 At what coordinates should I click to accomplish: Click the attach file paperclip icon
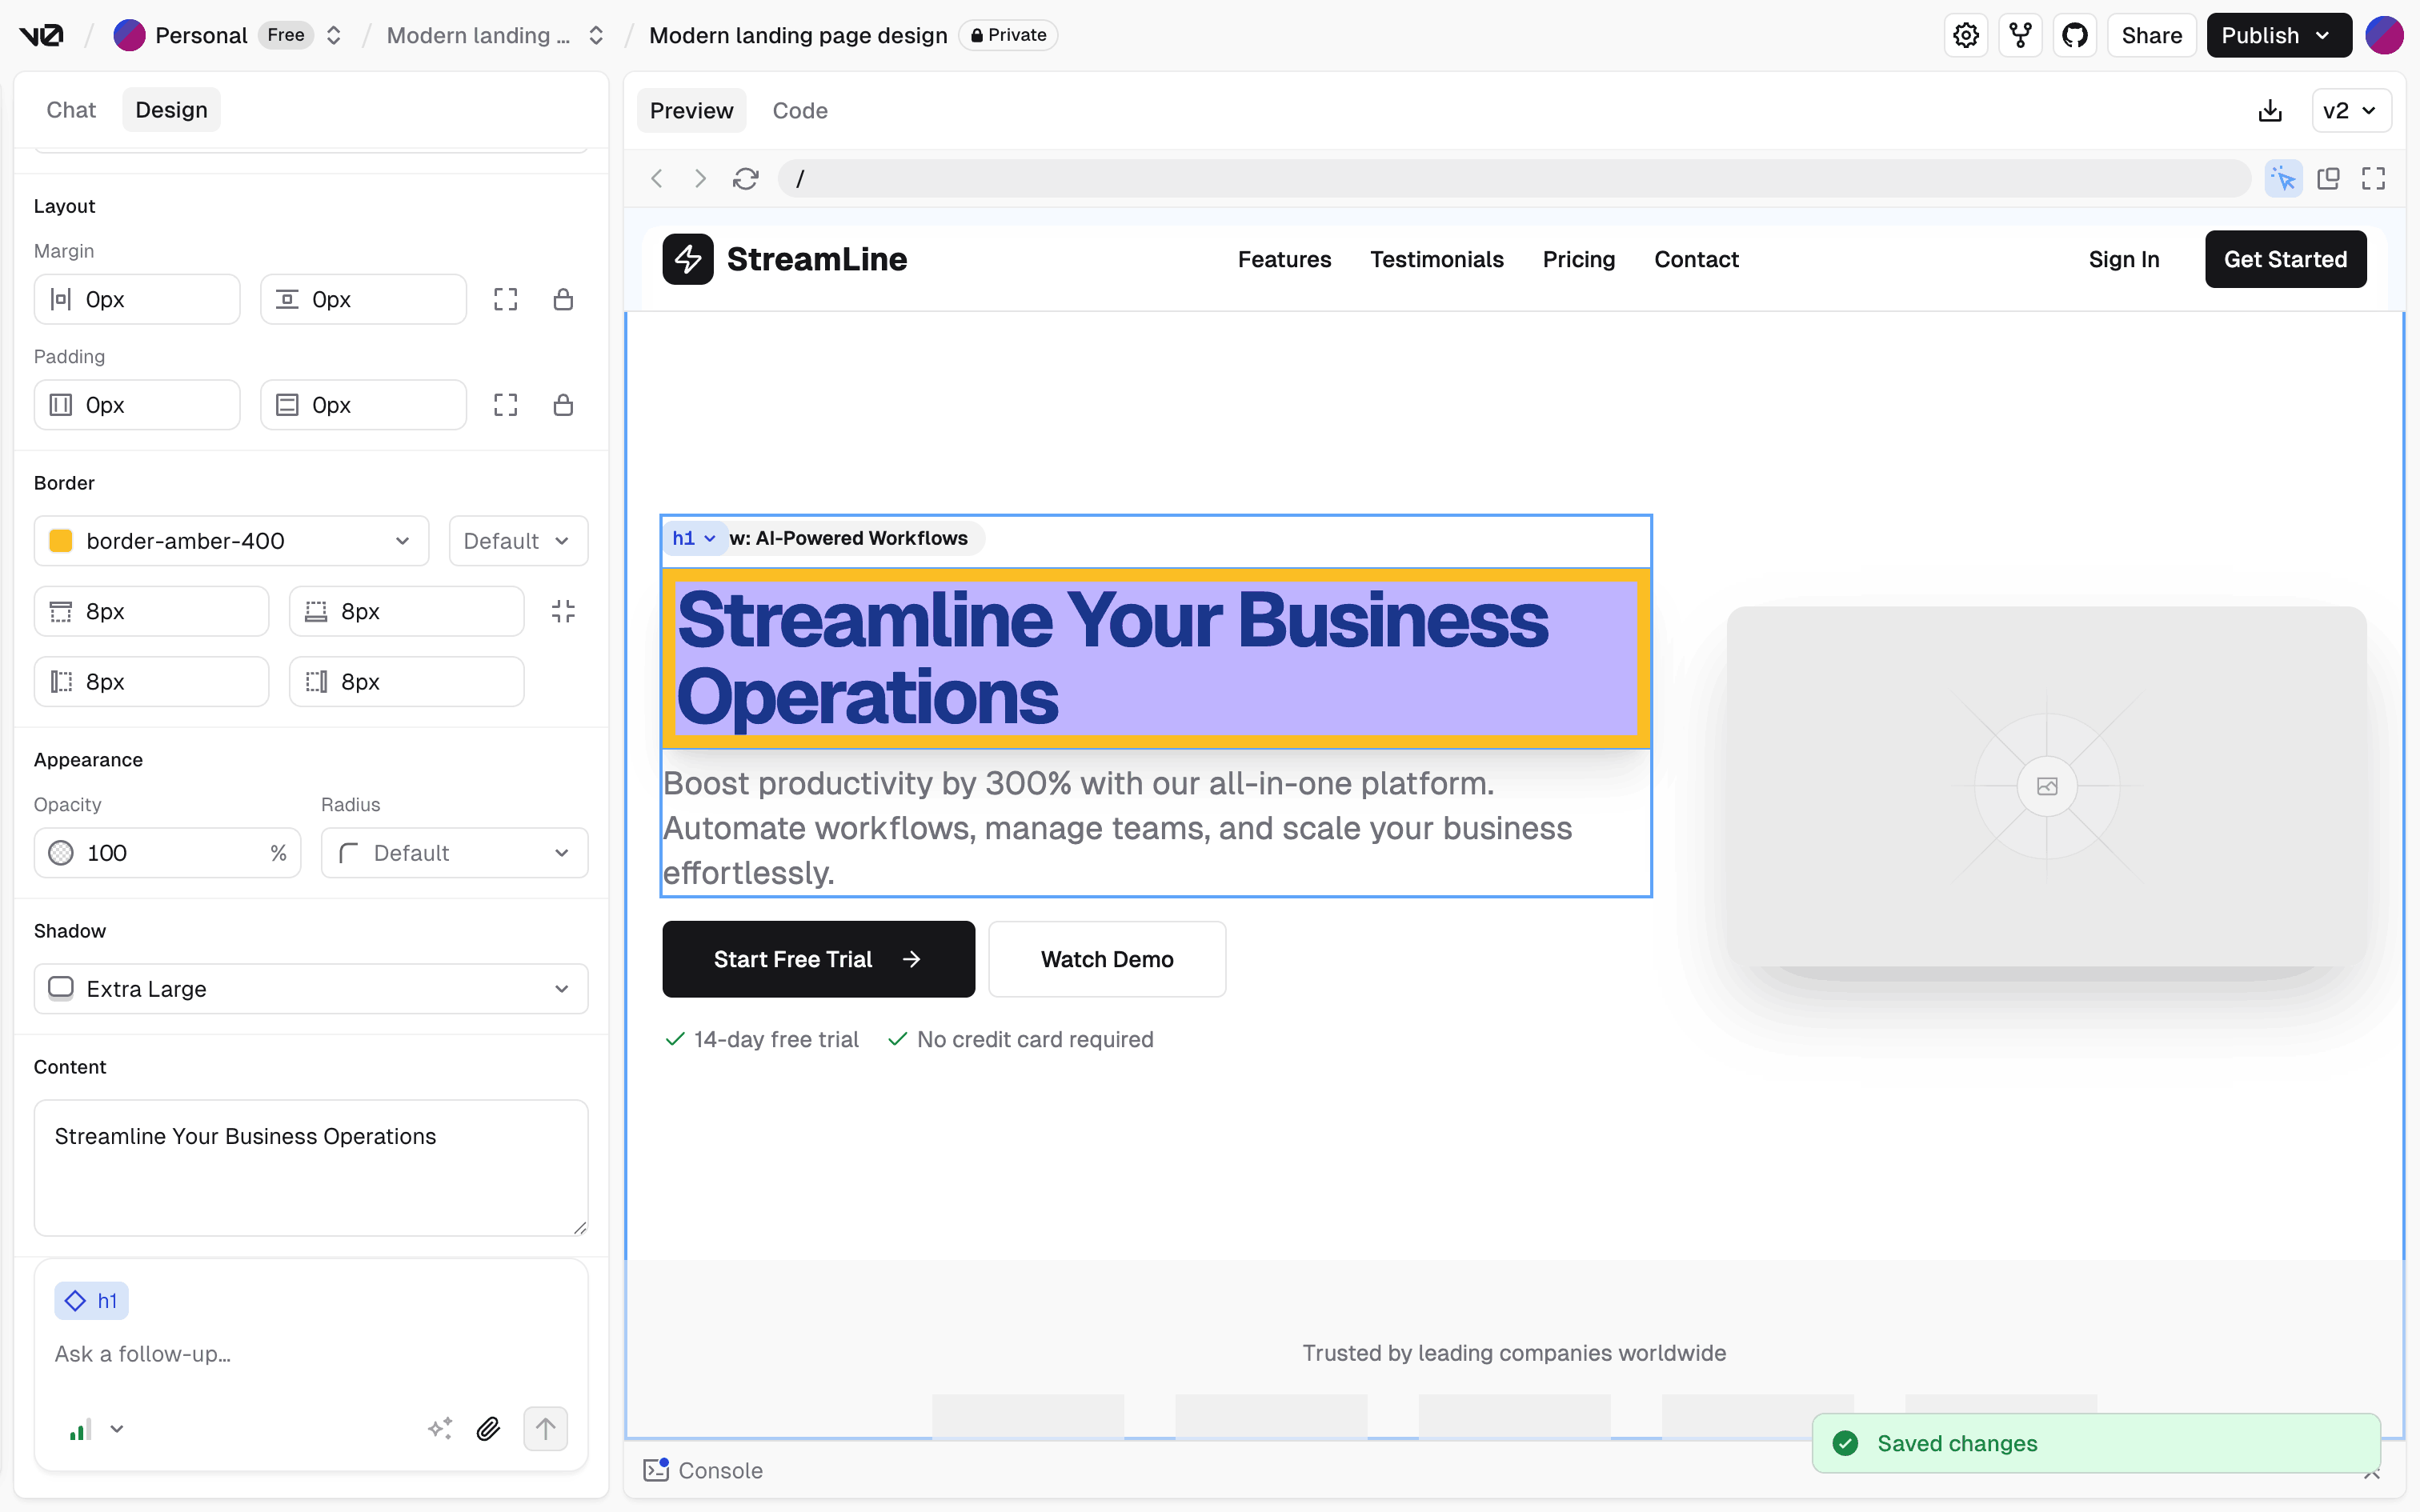(488, 1429)
